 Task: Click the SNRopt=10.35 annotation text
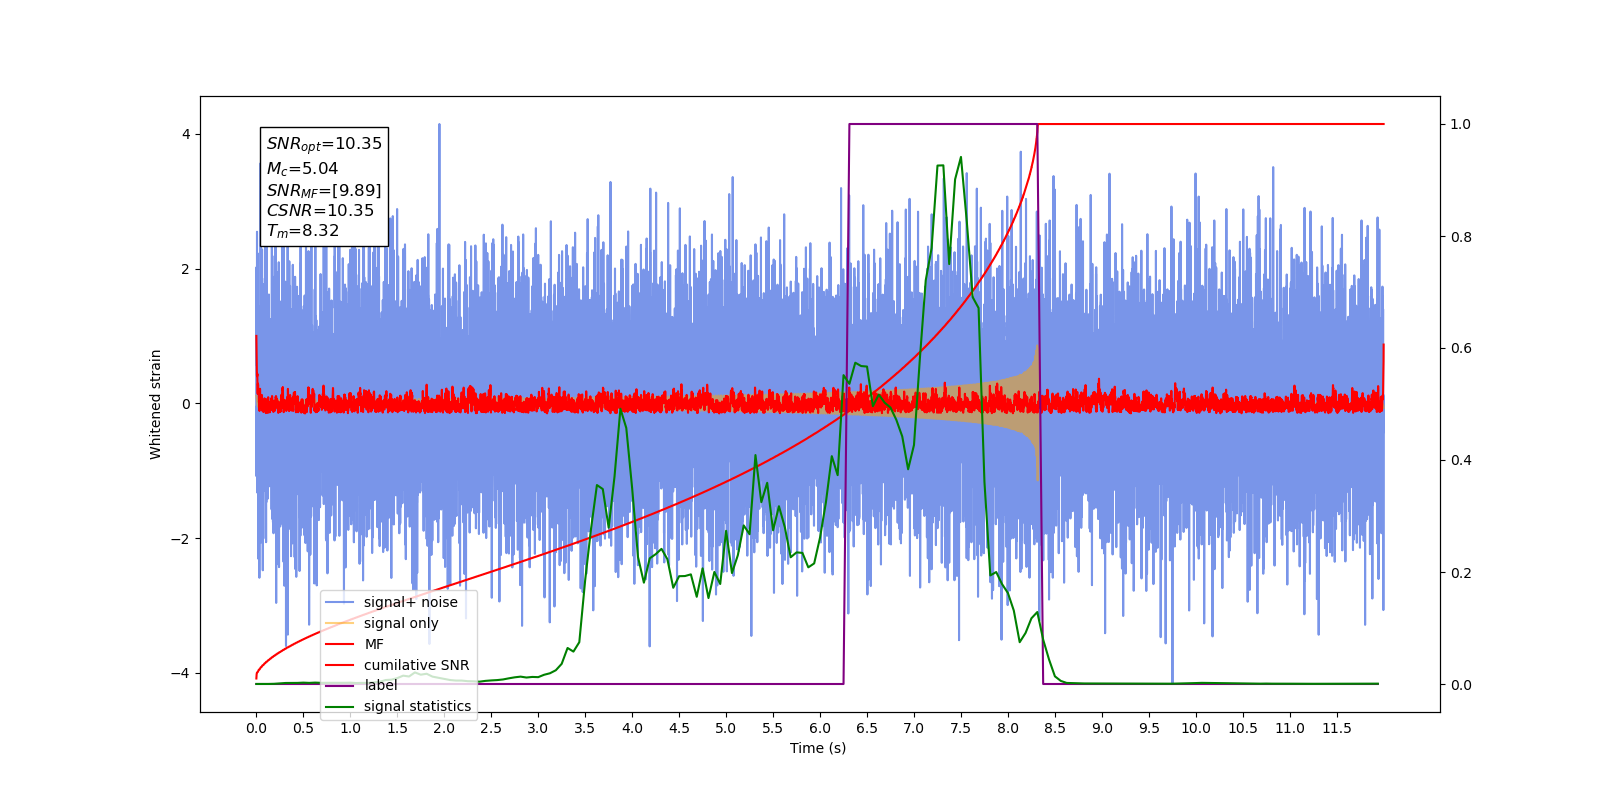click(324, 144)
